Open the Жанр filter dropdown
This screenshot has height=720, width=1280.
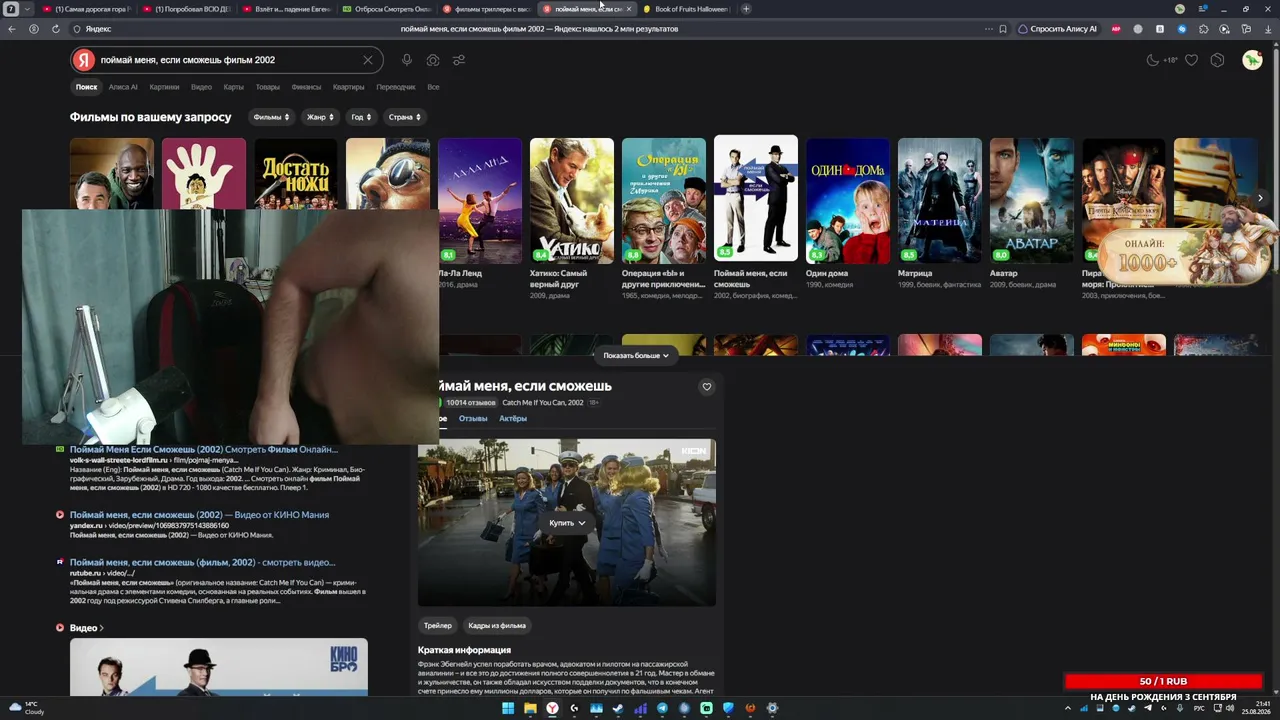pos(320,117)
